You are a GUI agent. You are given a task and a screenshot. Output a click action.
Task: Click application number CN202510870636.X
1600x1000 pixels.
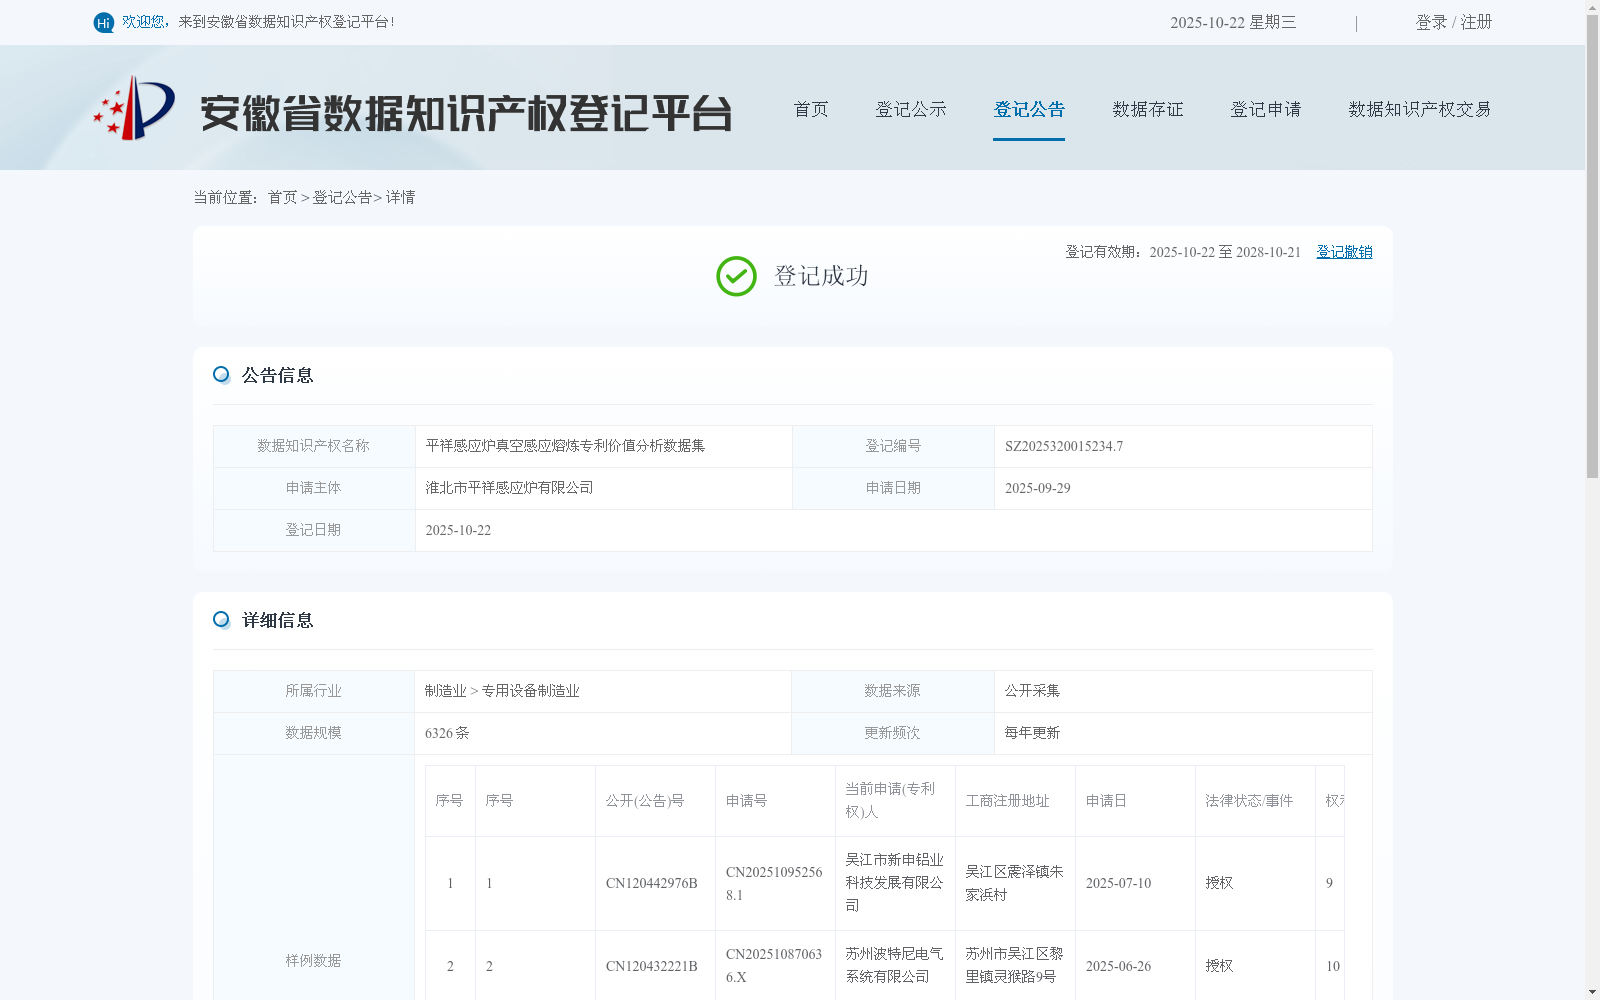(774, 965)
